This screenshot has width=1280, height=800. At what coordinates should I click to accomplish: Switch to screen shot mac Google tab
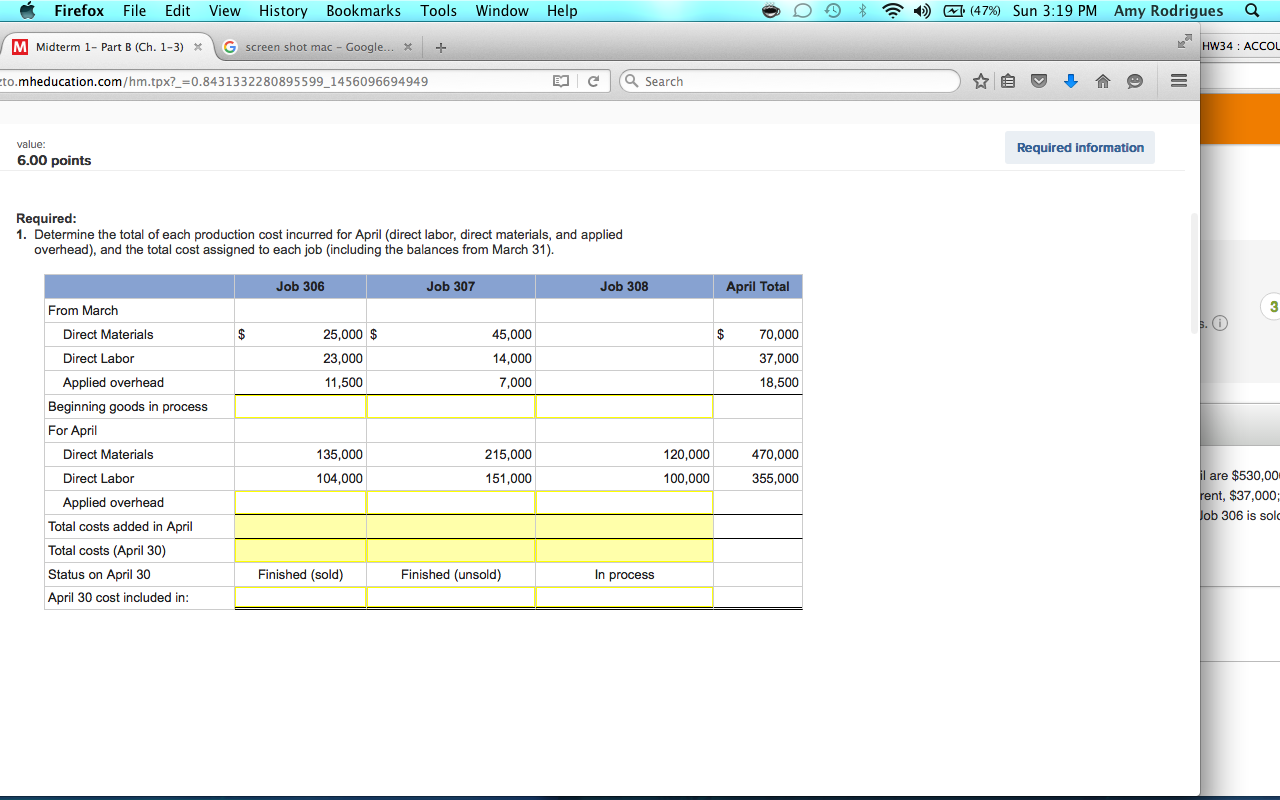(x=317, y=47)
